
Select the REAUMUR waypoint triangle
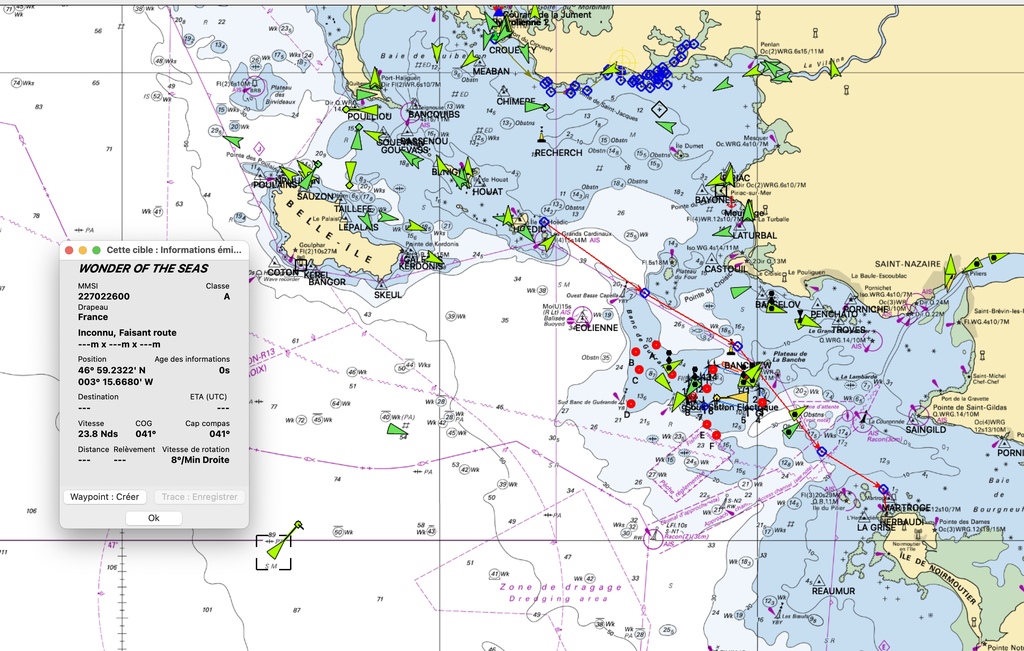click(818, 580)
